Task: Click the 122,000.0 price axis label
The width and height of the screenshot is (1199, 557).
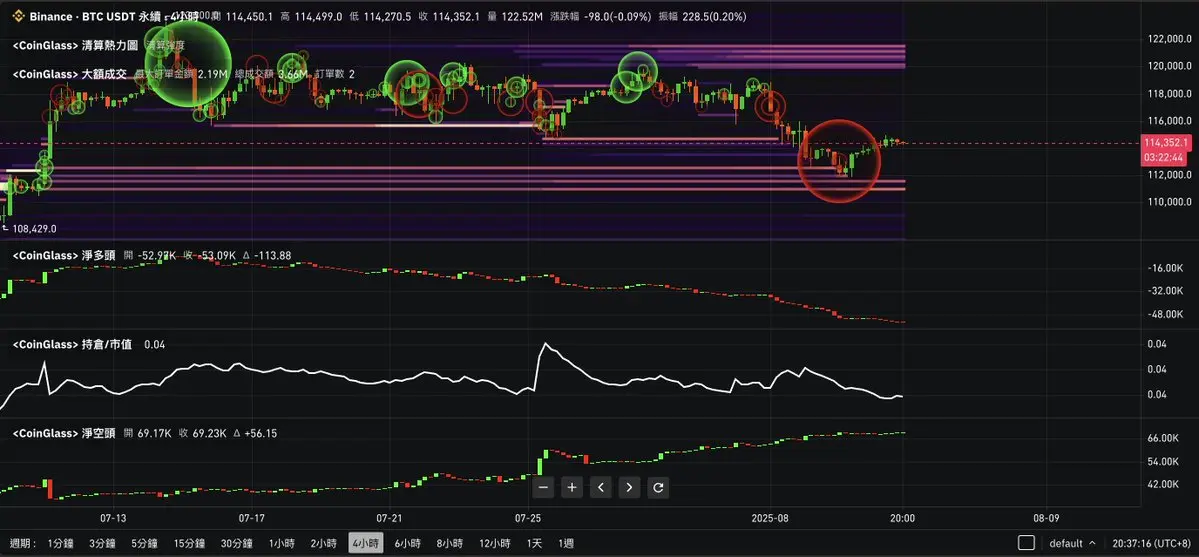Action: [1168, 39]
